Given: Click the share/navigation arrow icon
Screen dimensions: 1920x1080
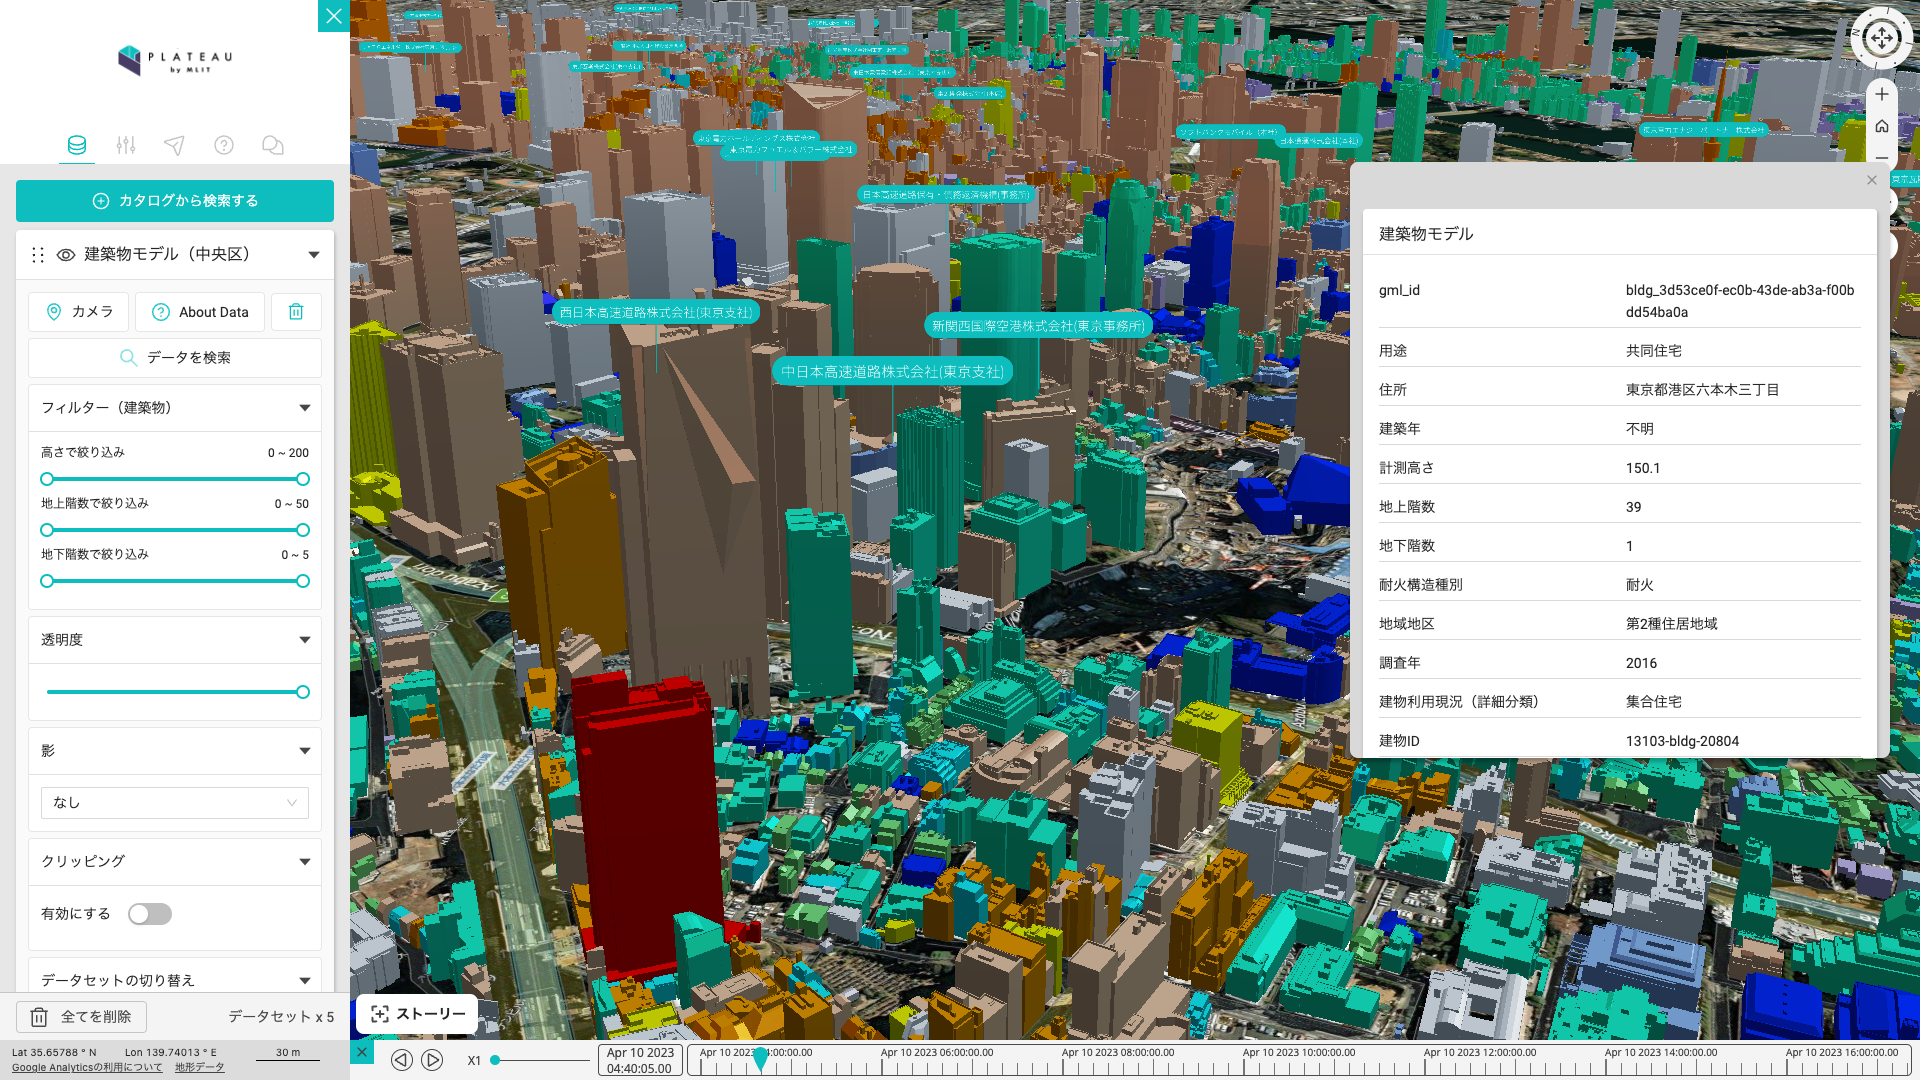Looking at the screenshot, I should point(173,145).
